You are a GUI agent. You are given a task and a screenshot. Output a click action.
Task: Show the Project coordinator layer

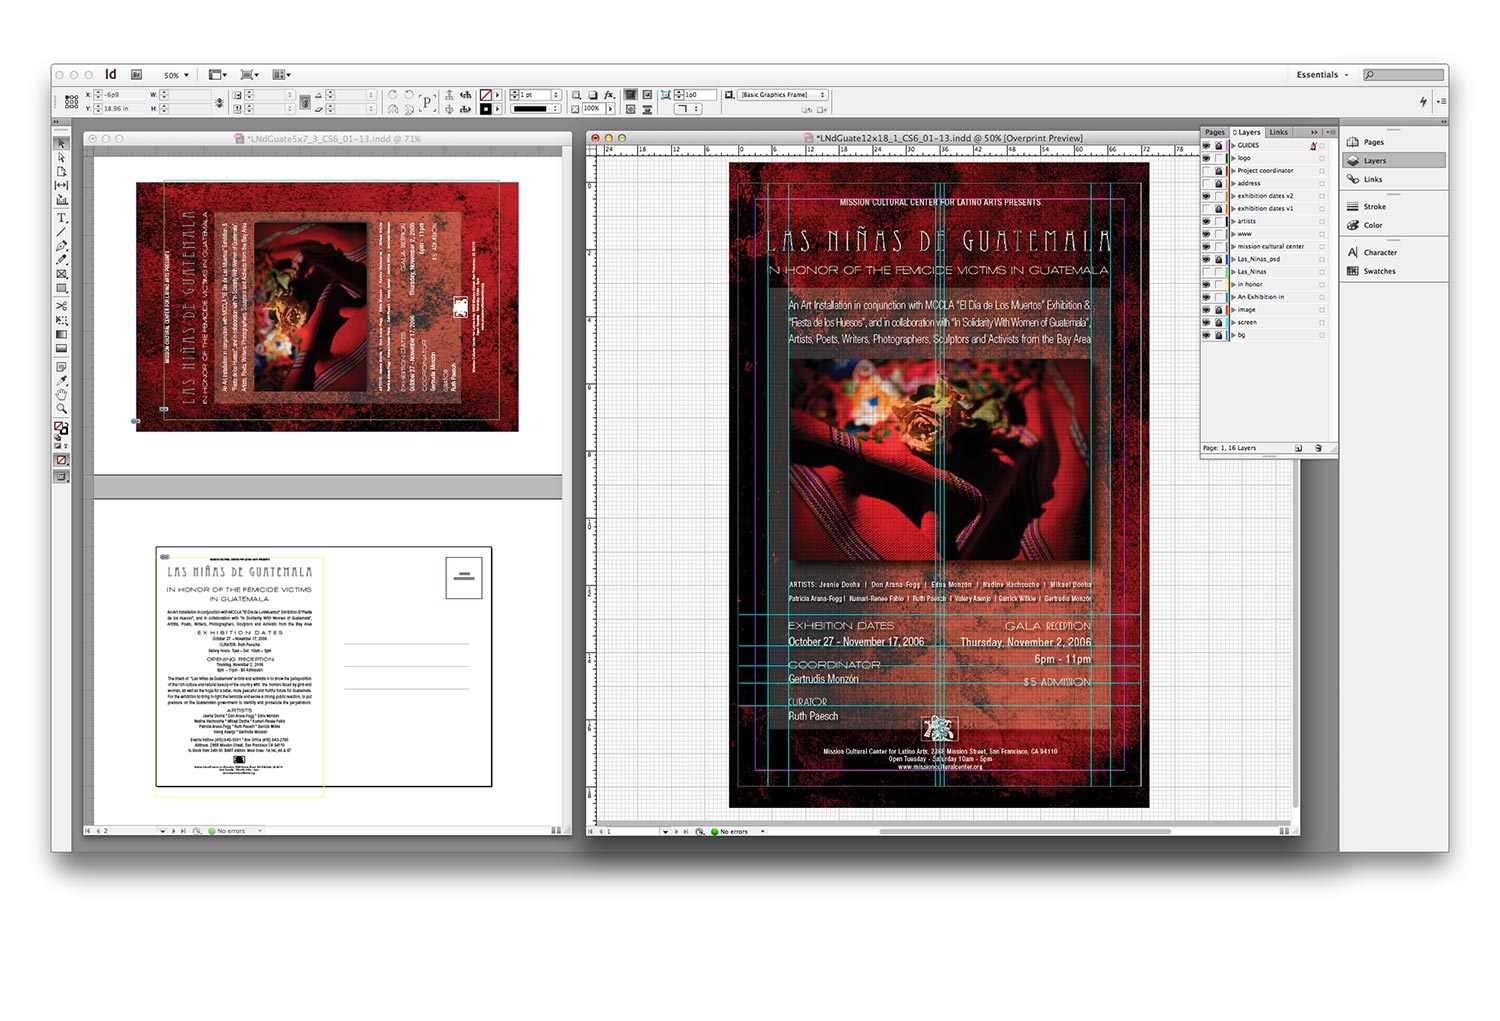click(1206, 171)
